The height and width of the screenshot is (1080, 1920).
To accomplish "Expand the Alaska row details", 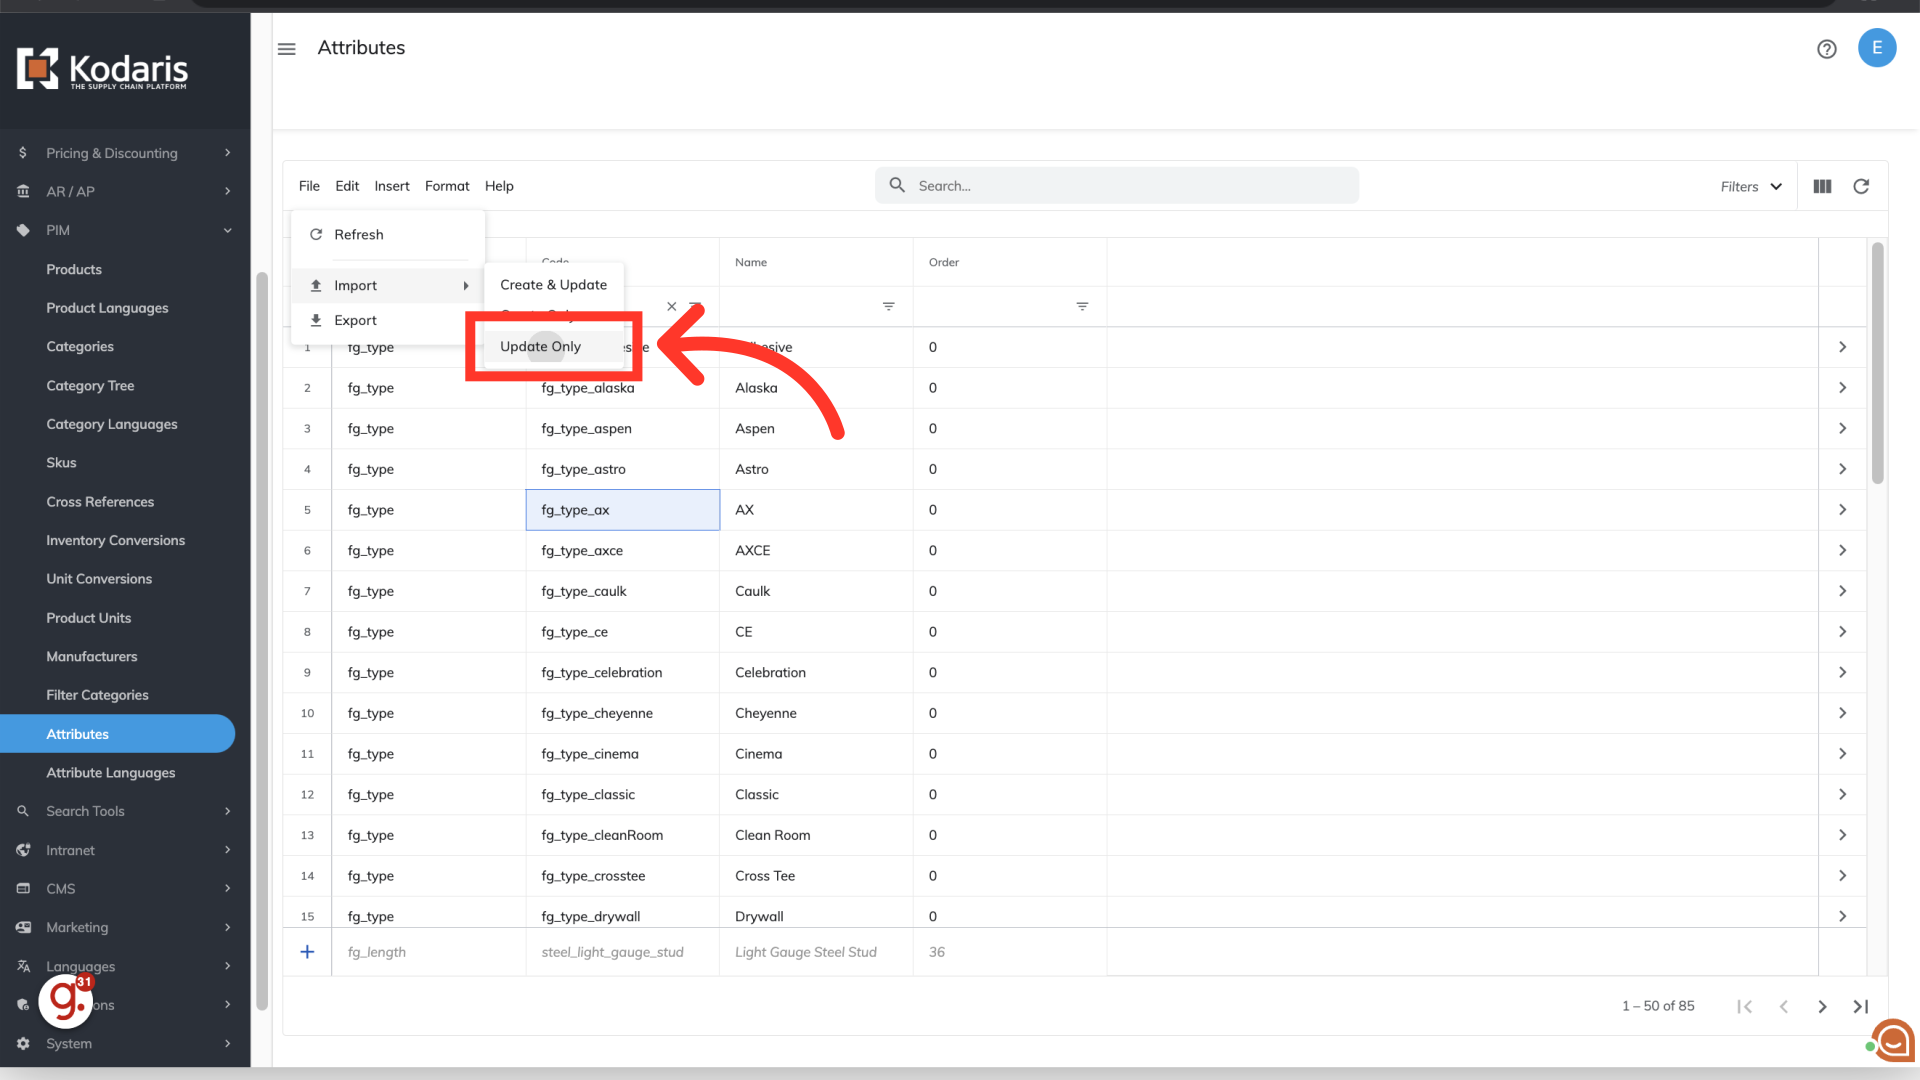I will tap(1842, 388).
